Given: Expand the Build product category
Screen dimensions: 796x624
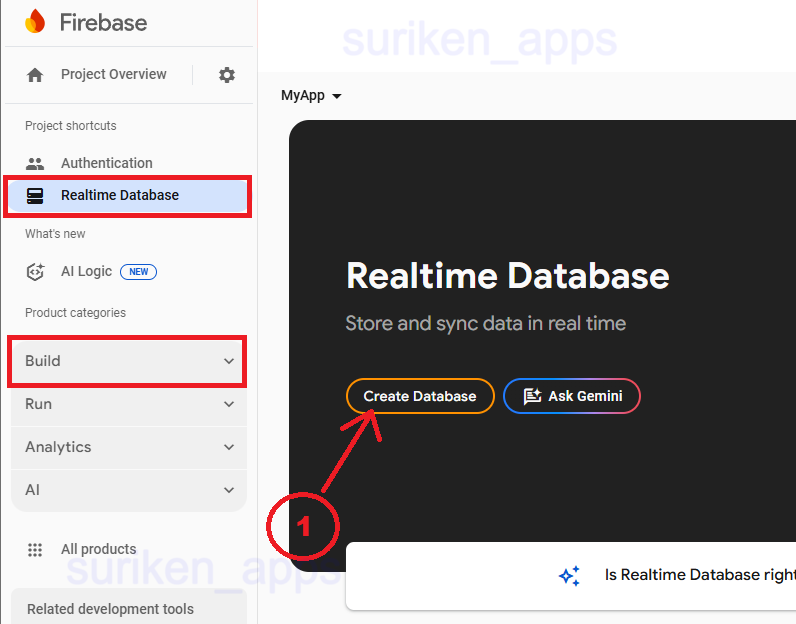Looking at the screenshot, I should pos(128,361).
